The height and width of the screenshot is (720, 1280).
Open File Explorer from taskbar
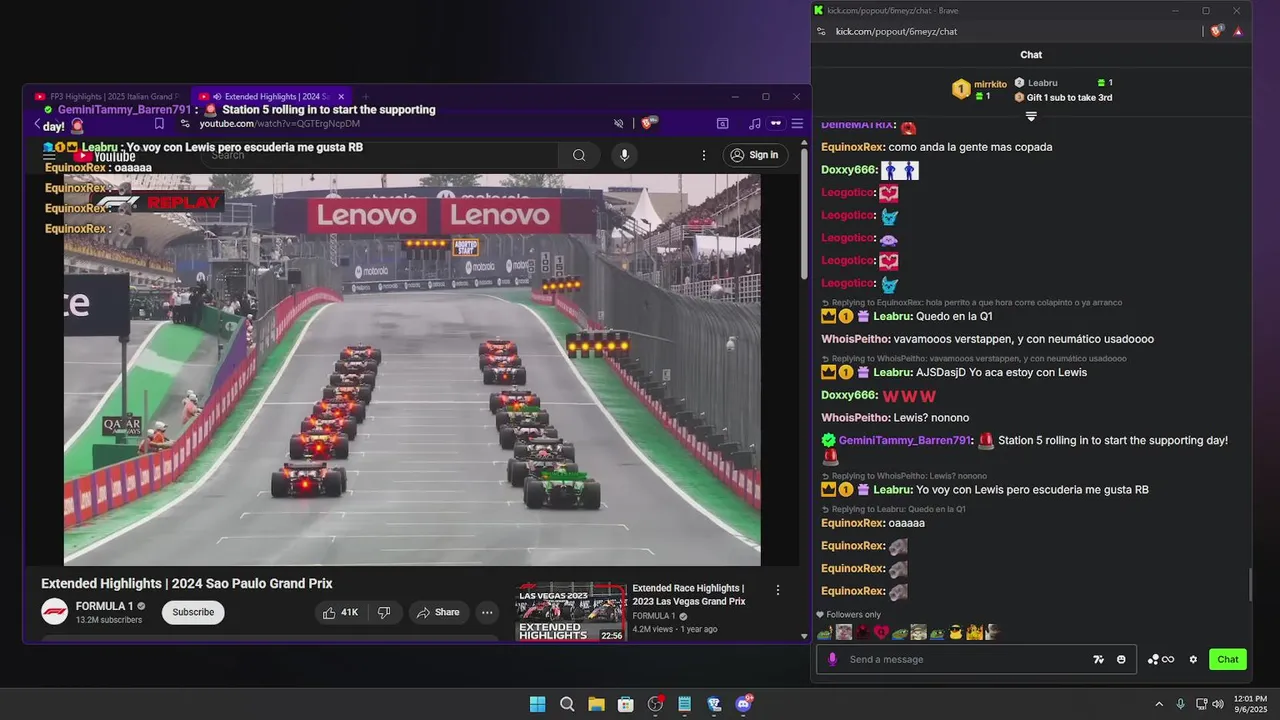point(596,704)
